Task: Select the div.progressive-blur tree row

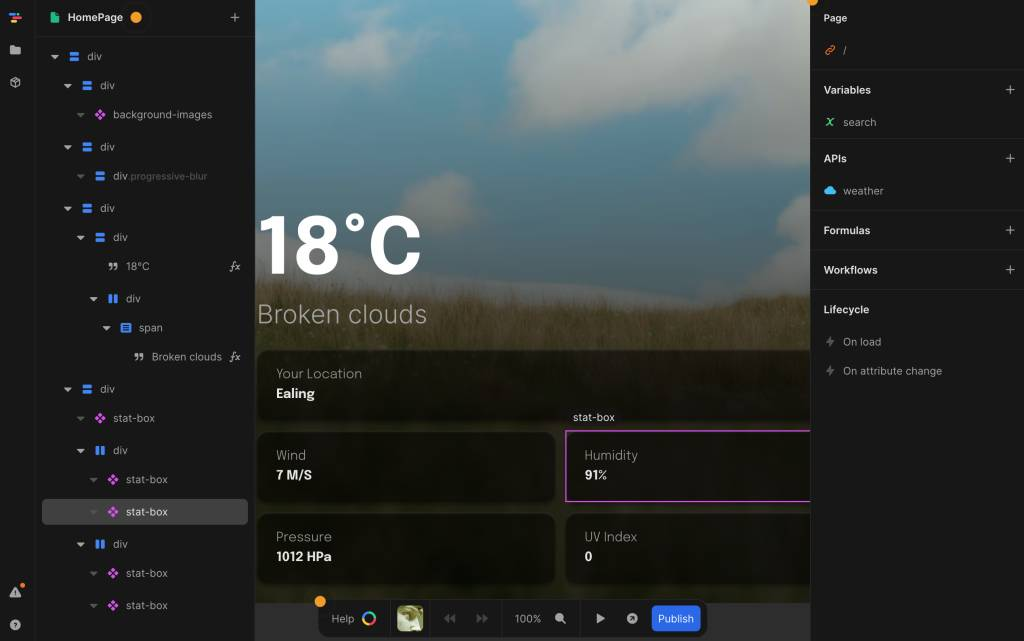Action: click(x=145, y=176)
